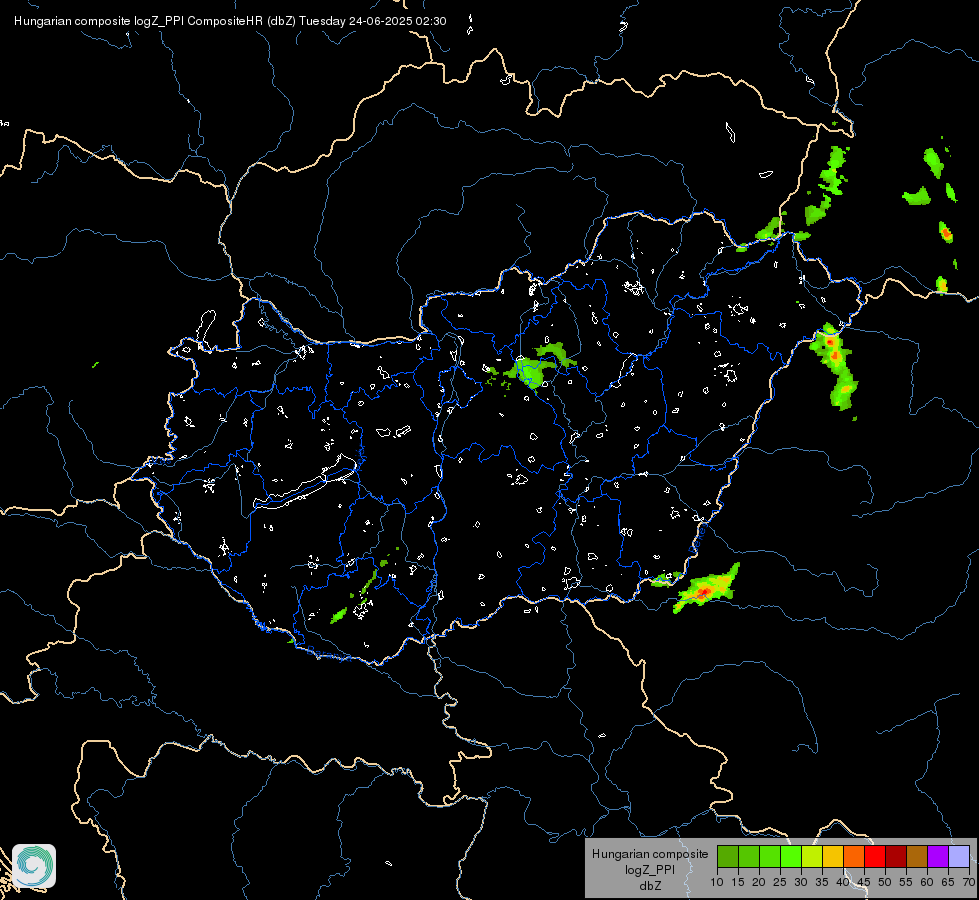The width and height of the screenshot is (979, 900).
Task: Click the legend unit label 'dbZ'
Action: pos(650,886)
